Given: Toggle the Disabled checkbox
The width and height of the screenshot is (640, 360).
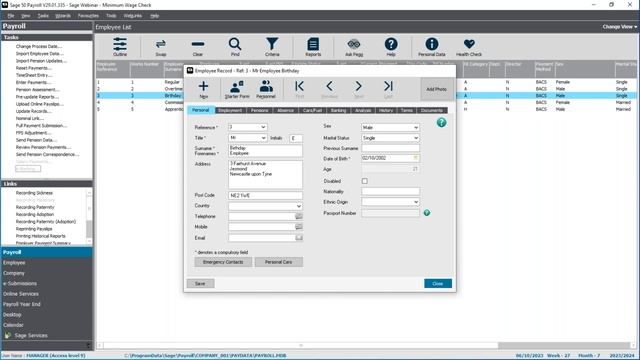Looking at the screenshot, I should tap(364, 181).
